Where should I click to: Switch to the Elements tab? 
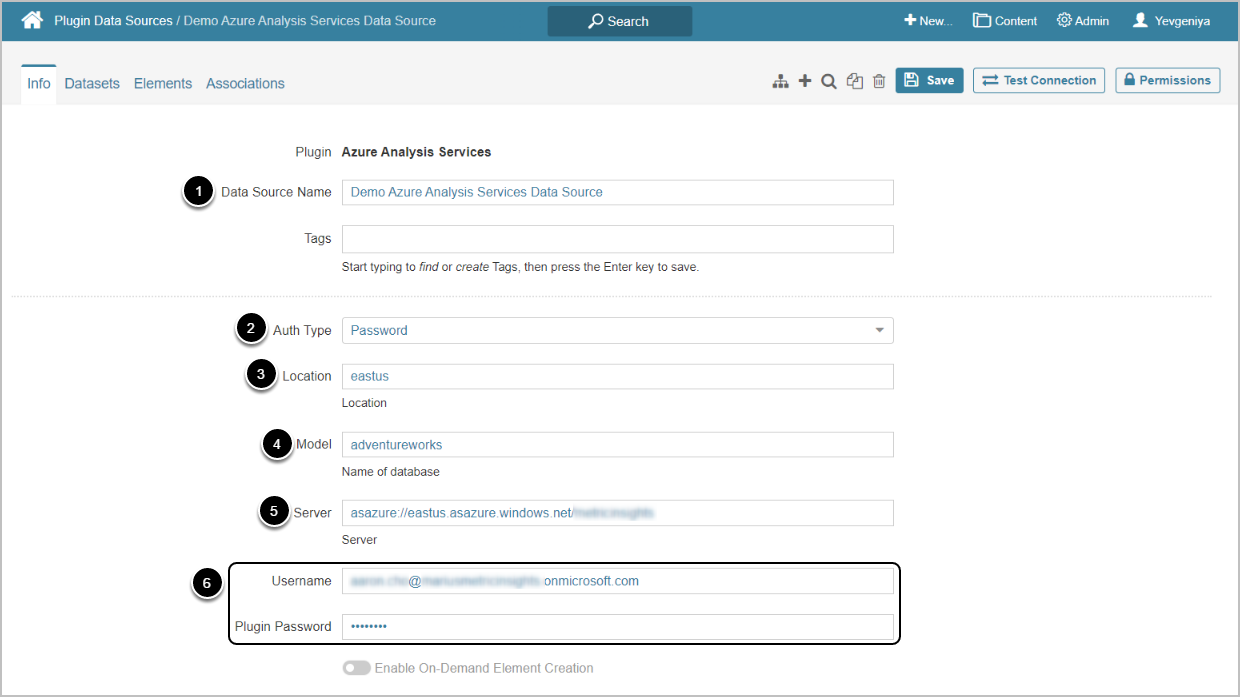click(x=163, y=84)
